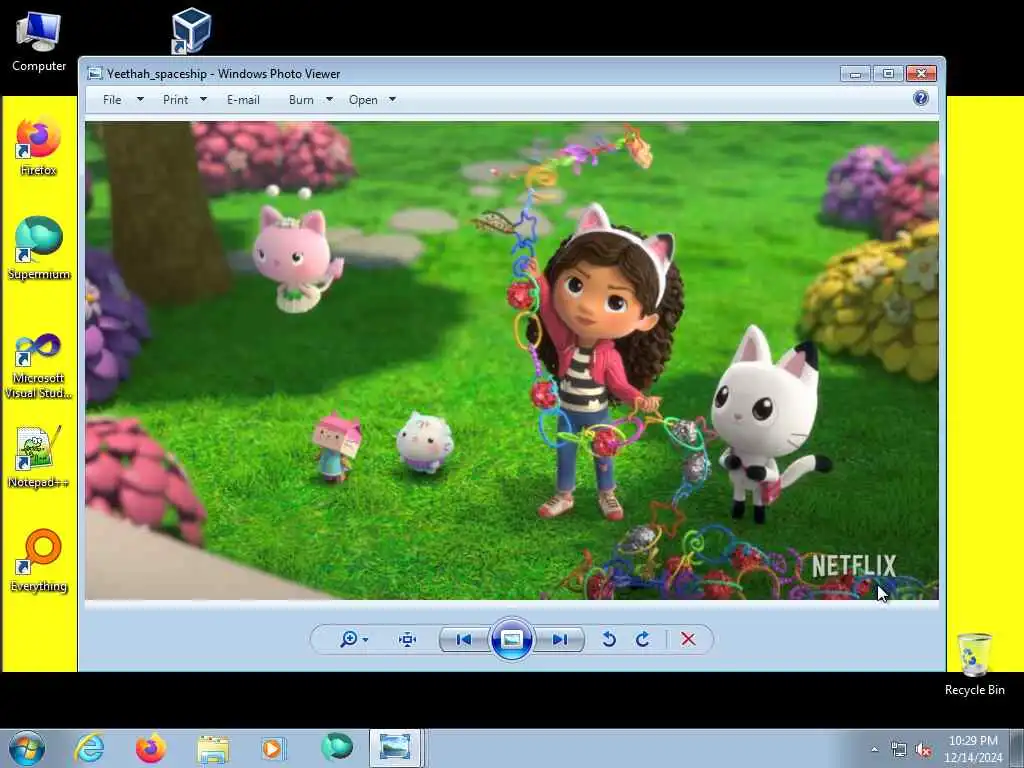Rotate the photo counterclockwise

(609, 639)
